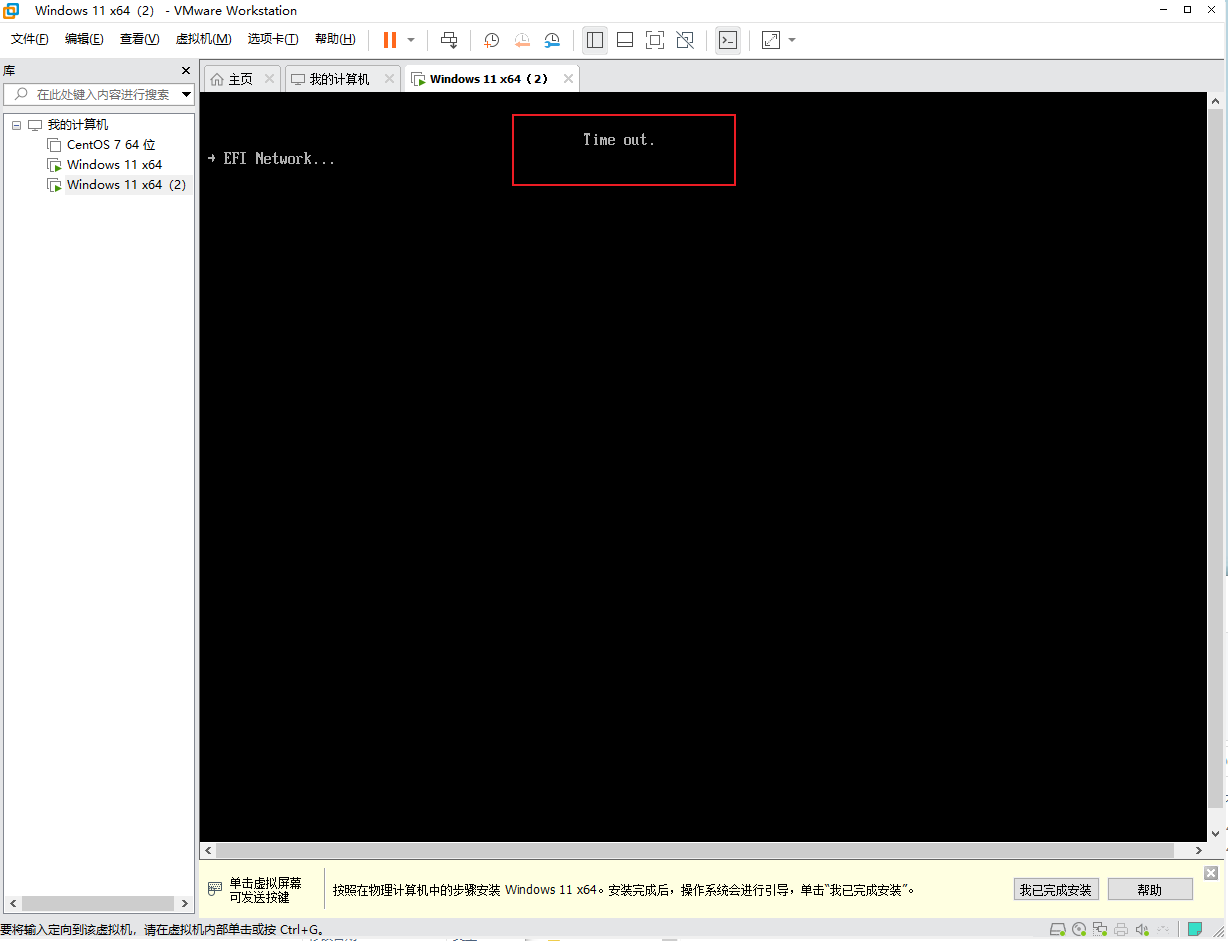Close the 主页 tab

point(269,79)
